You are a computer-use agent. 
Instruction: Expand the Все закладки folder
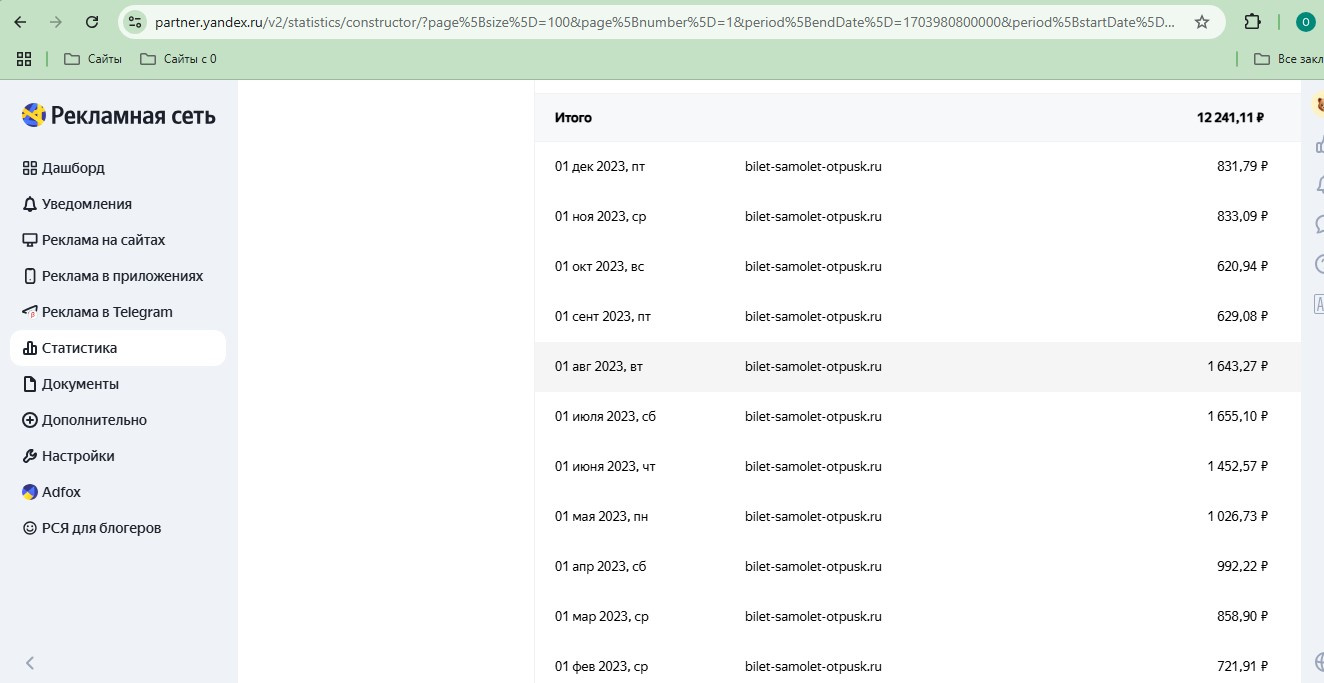(1288, 59)
